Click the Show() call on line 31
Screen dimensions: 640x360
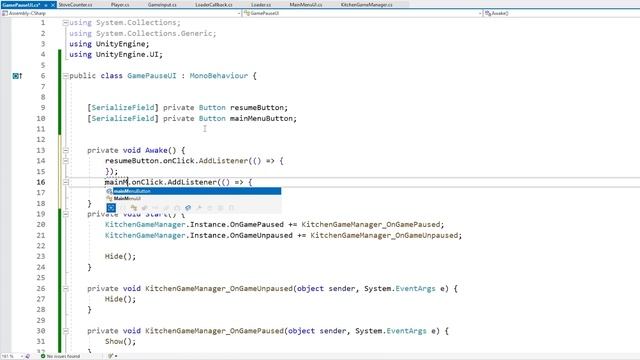(x=120, y=342)
